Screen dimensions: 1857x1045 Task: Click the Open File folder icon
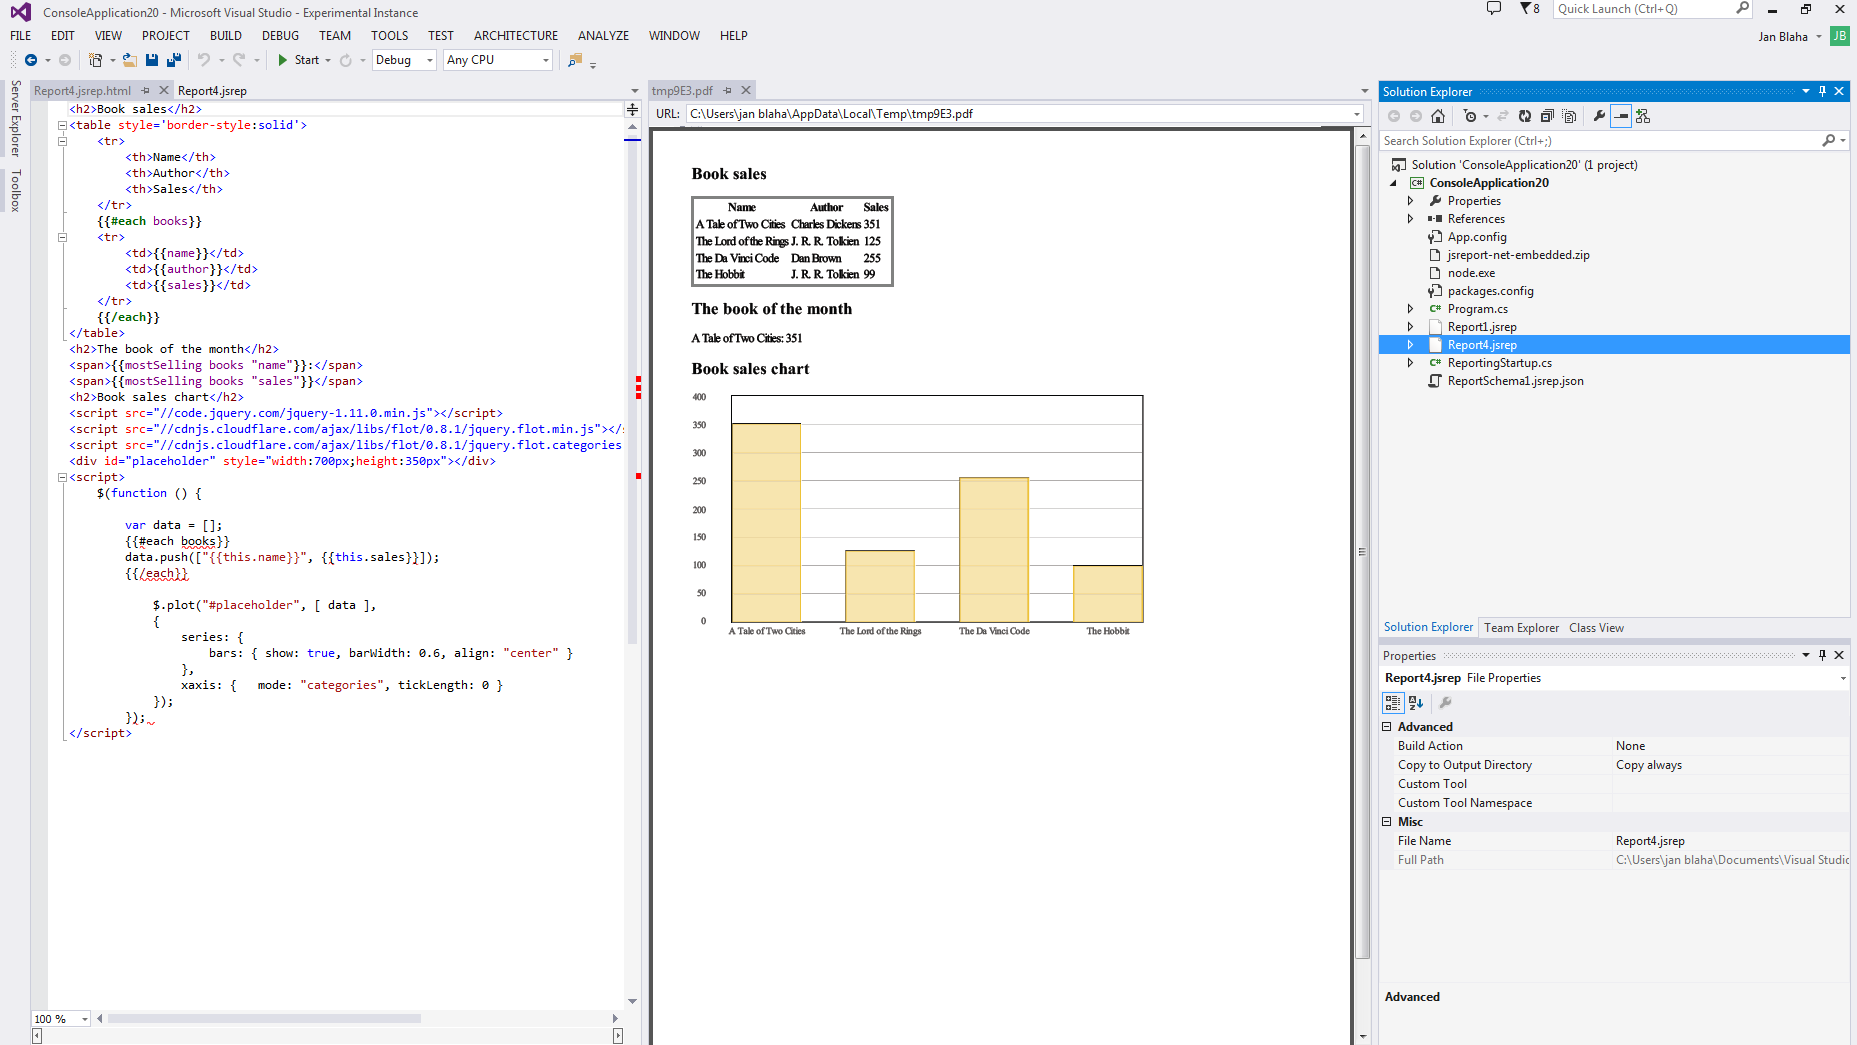(x=130, y=60)
